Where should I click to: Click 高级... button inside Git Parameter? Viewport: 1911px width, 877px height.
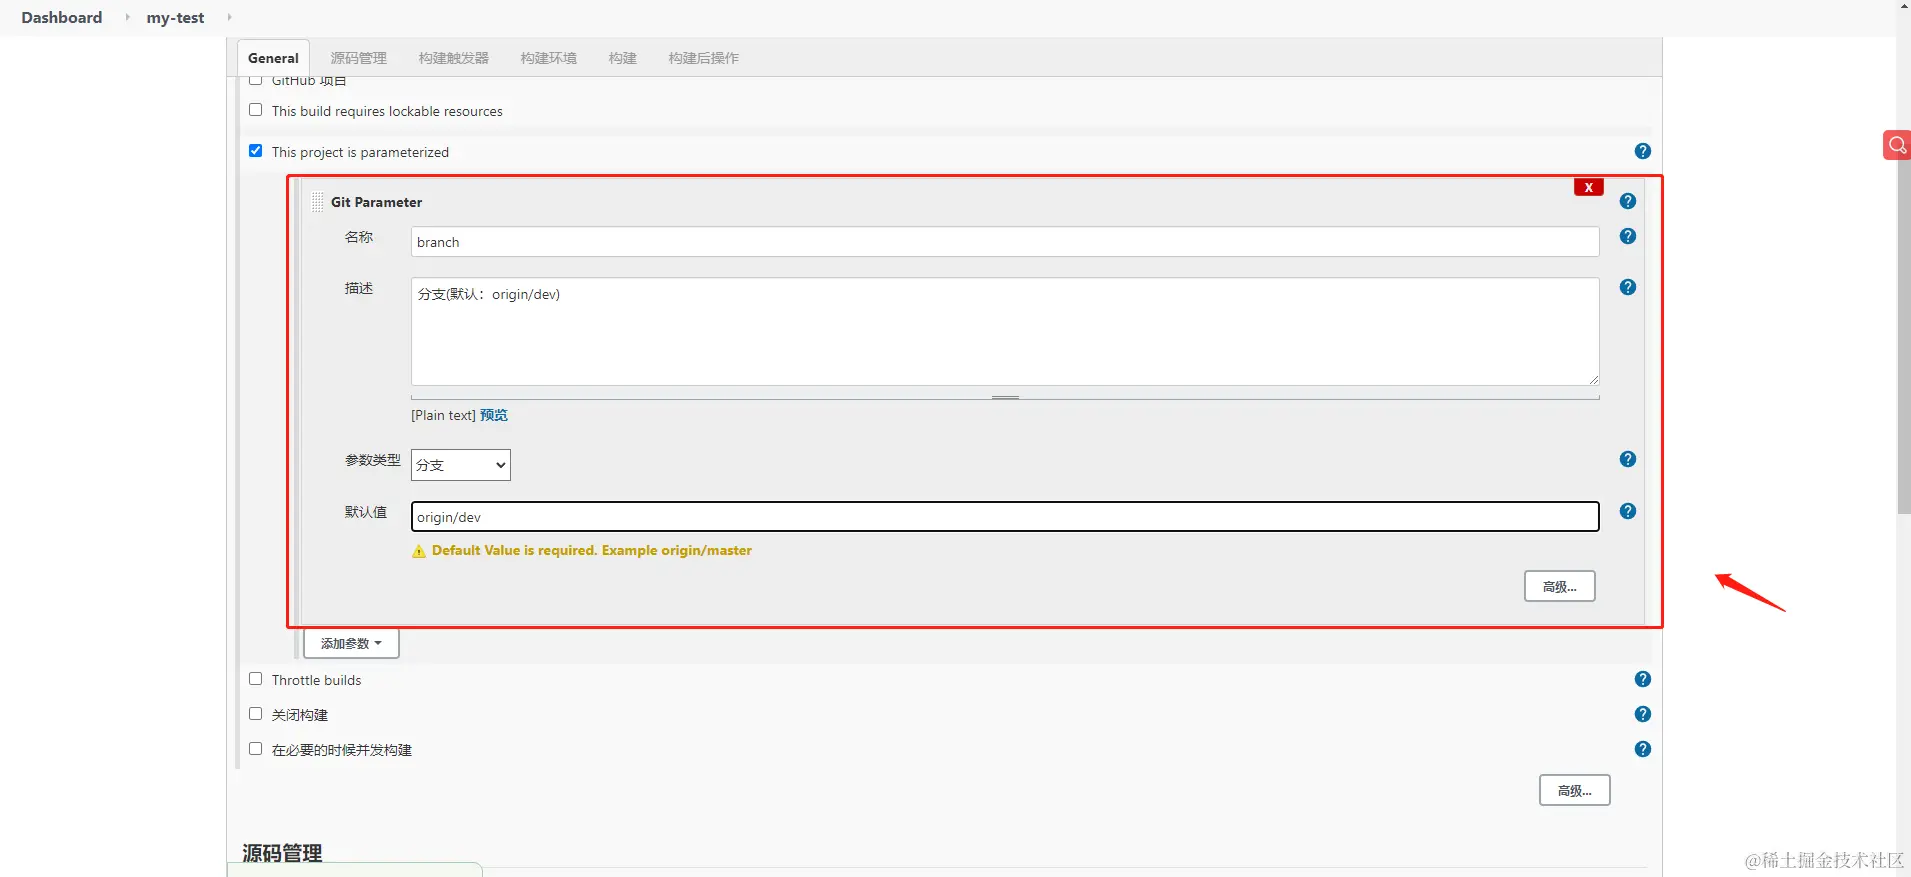coord(1559,586)
